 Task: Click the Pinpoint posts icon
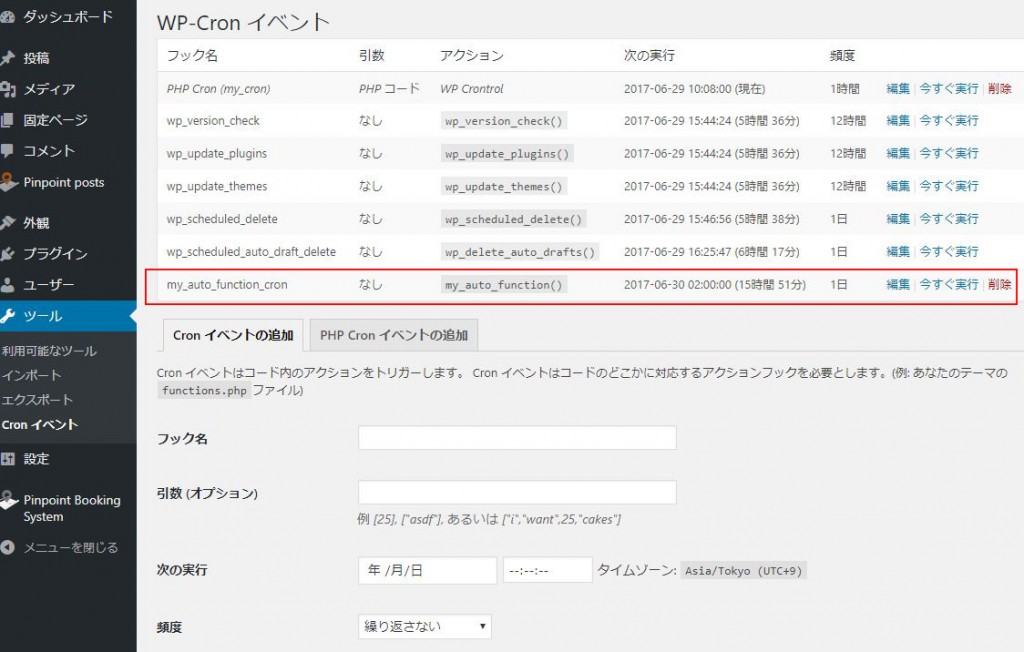[x=8, y=182]
